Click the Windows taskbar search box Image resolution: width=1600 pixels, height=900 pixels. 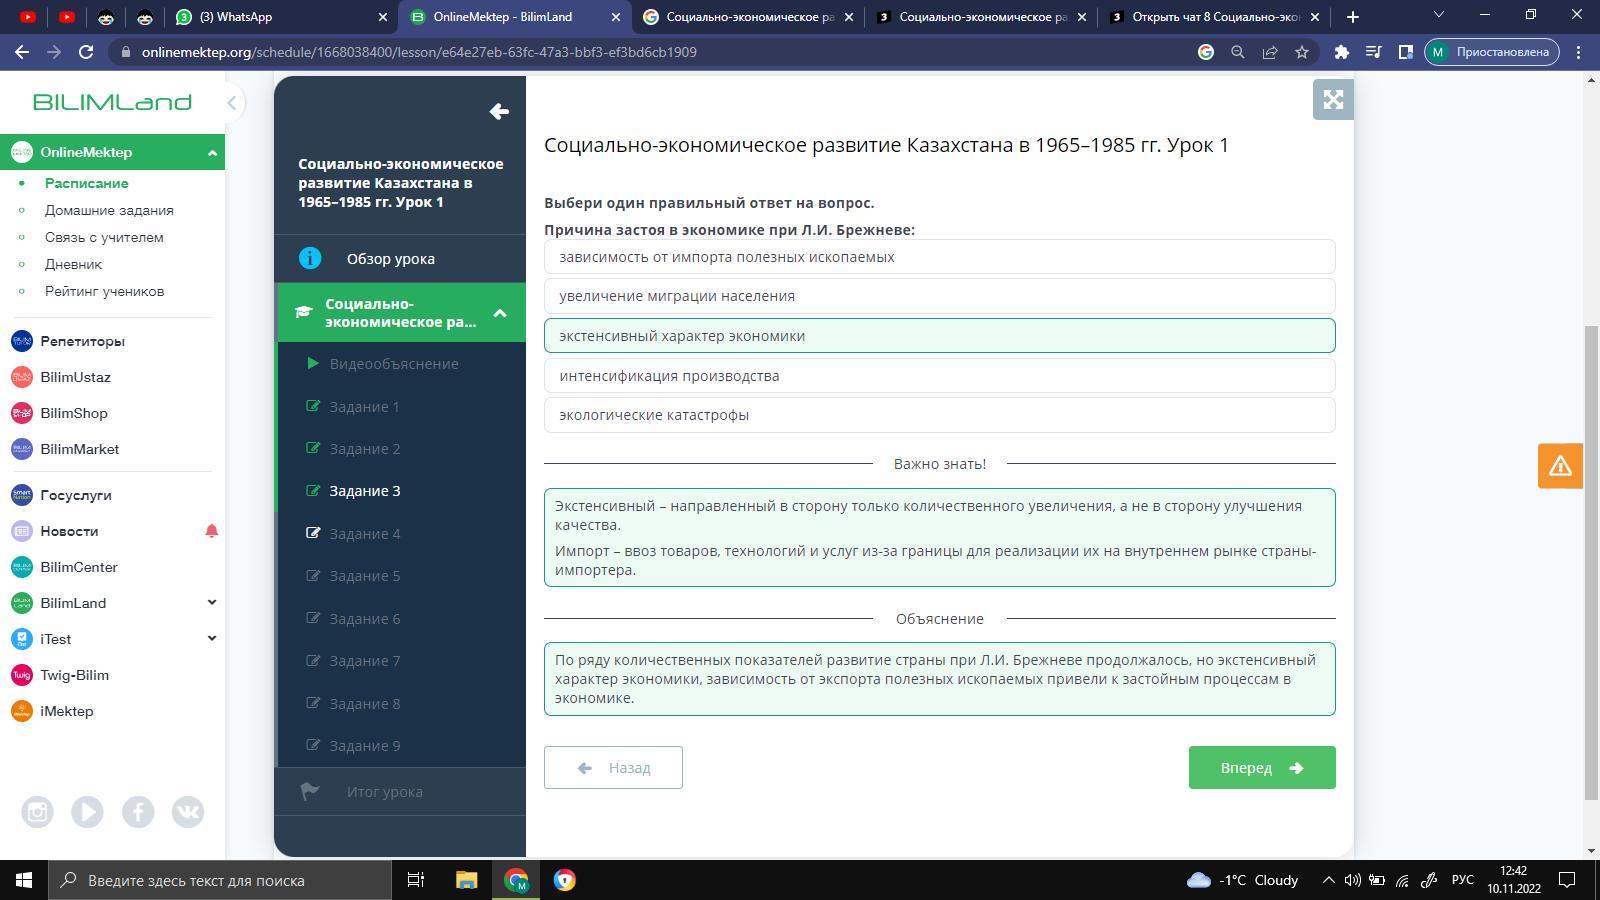pyautogui.click(x=220, y=880)
